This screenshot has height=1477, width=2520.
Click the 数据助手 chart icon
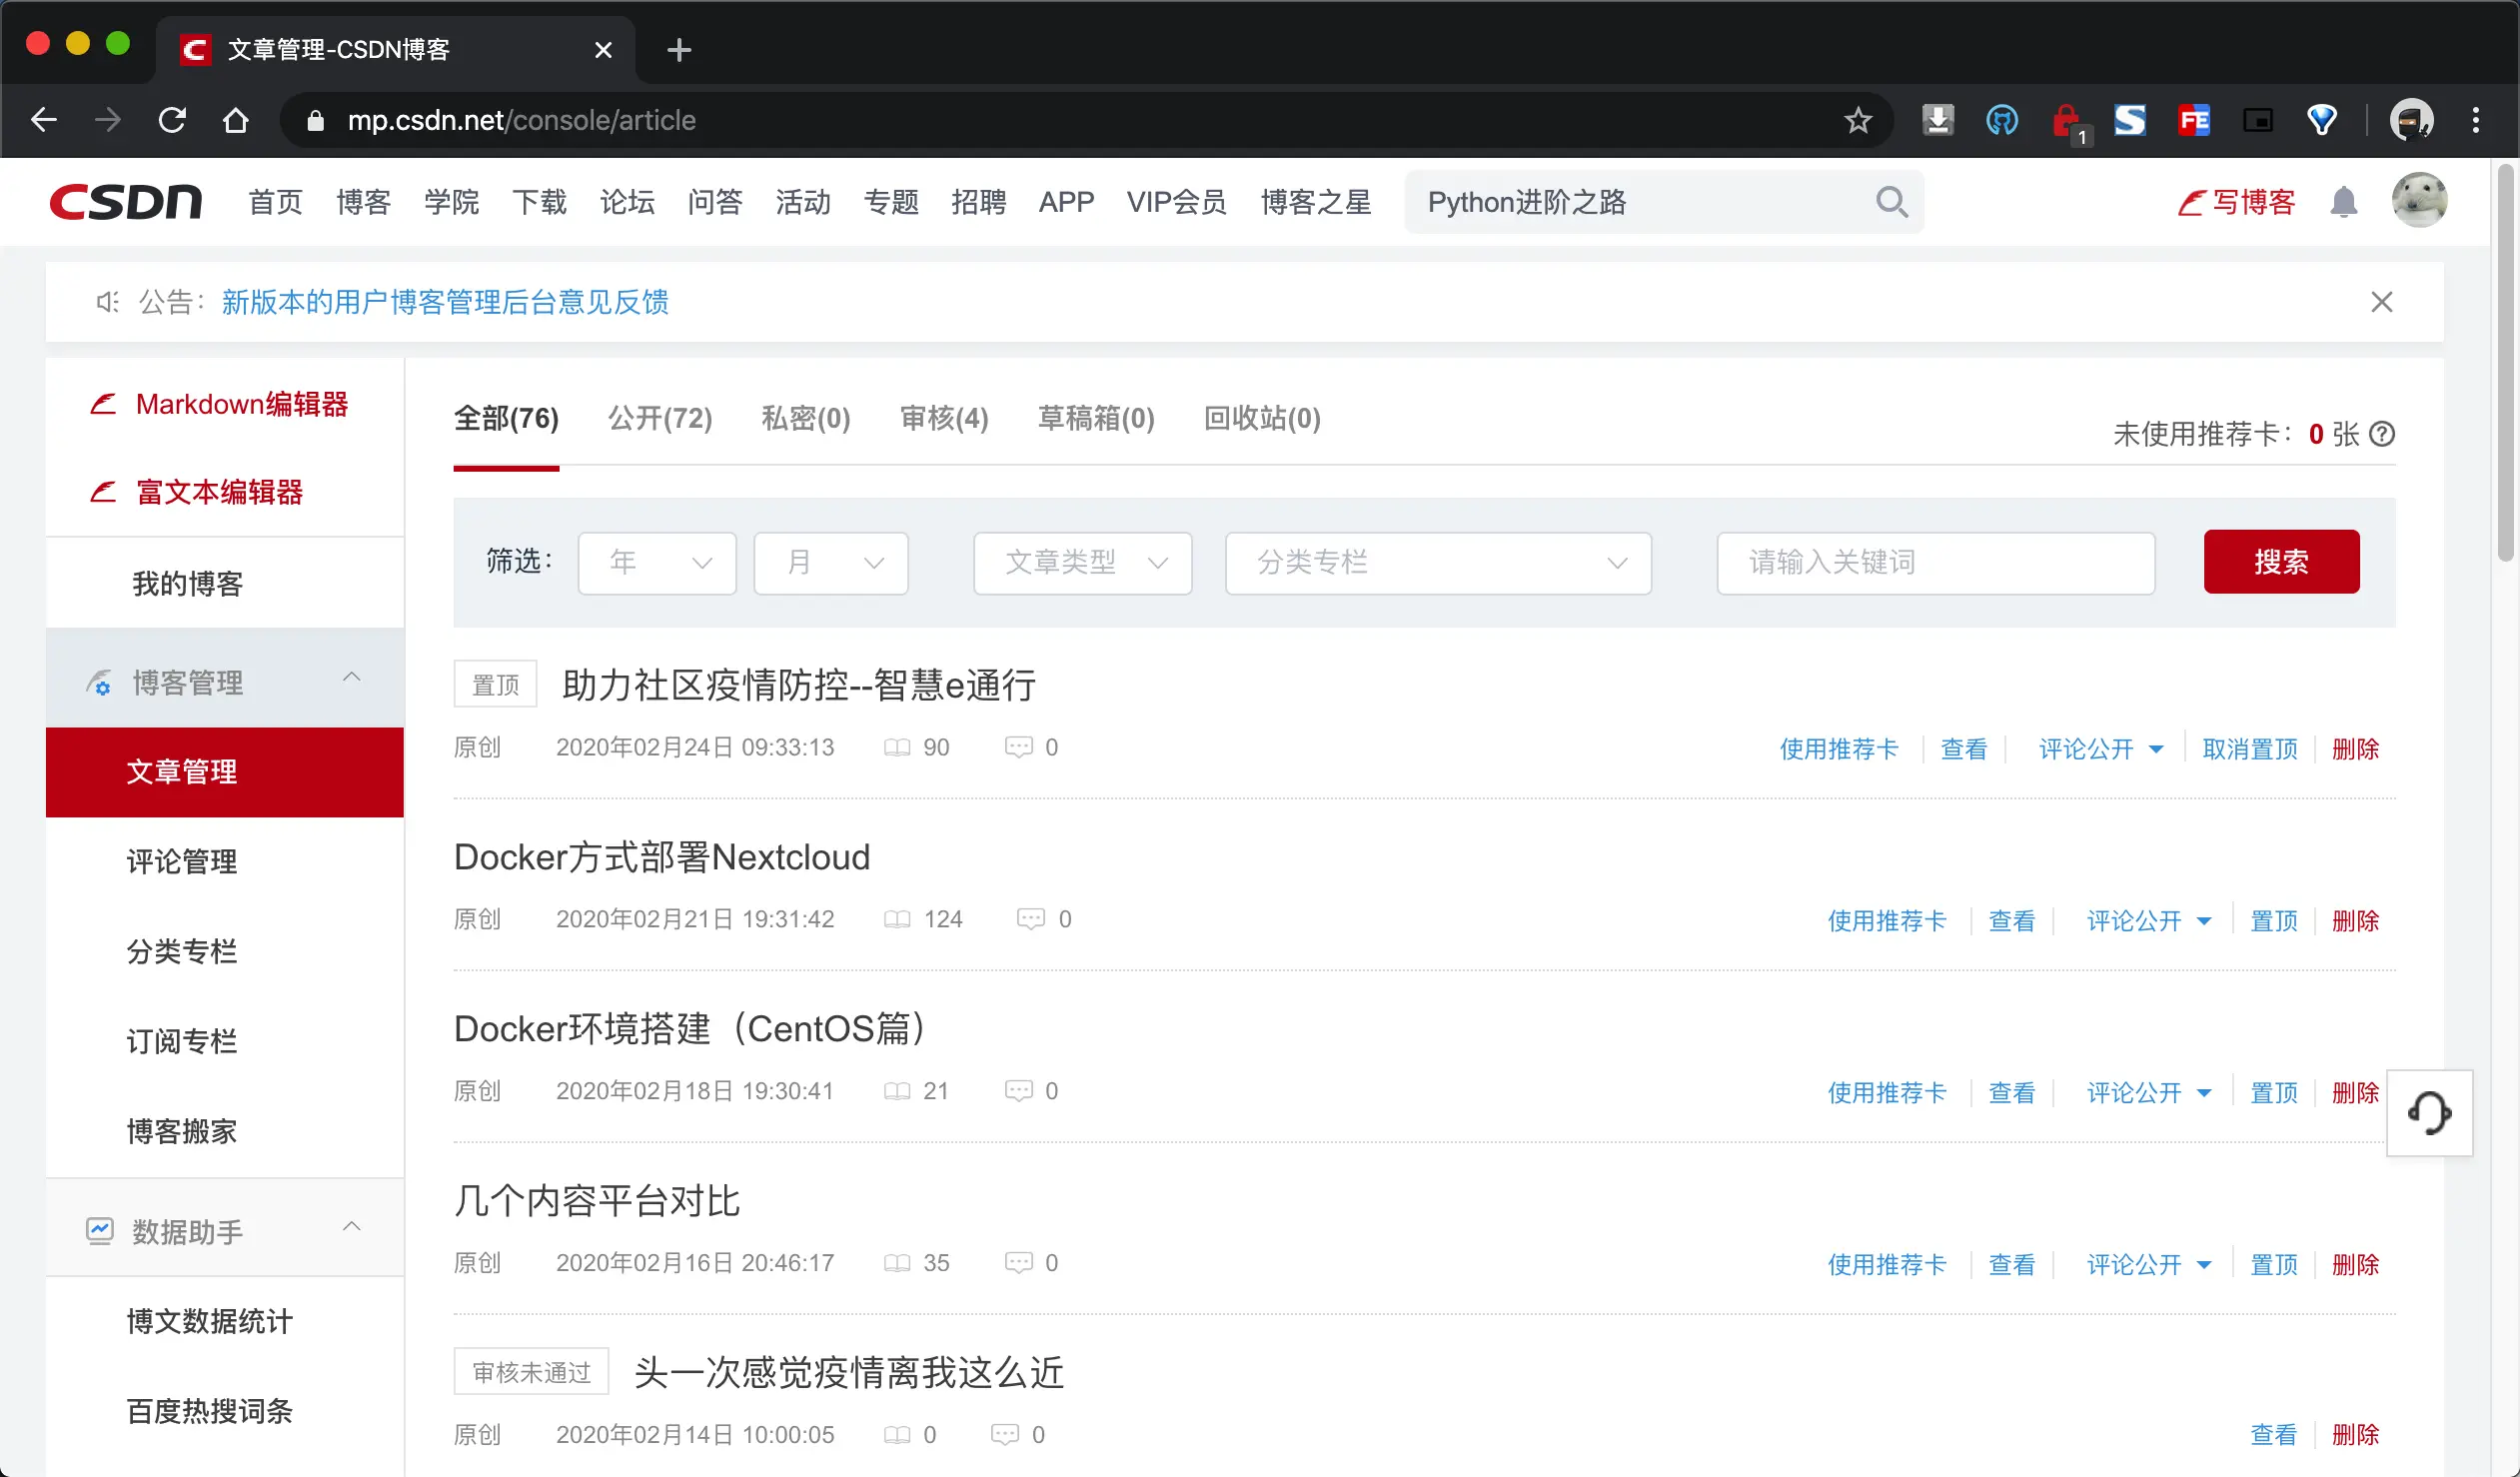pyautogui.click(x=100, y=1230)
